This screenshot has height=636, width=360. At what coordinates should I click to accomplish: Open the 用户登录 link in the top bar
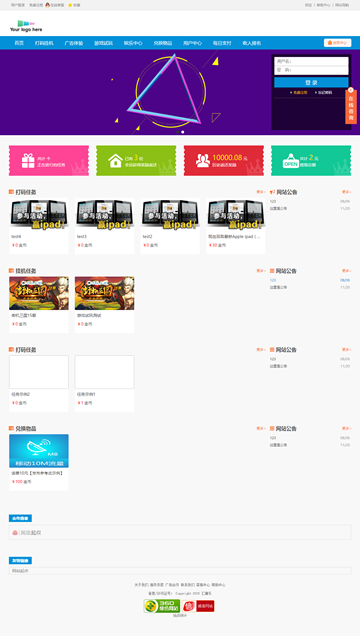17,5
